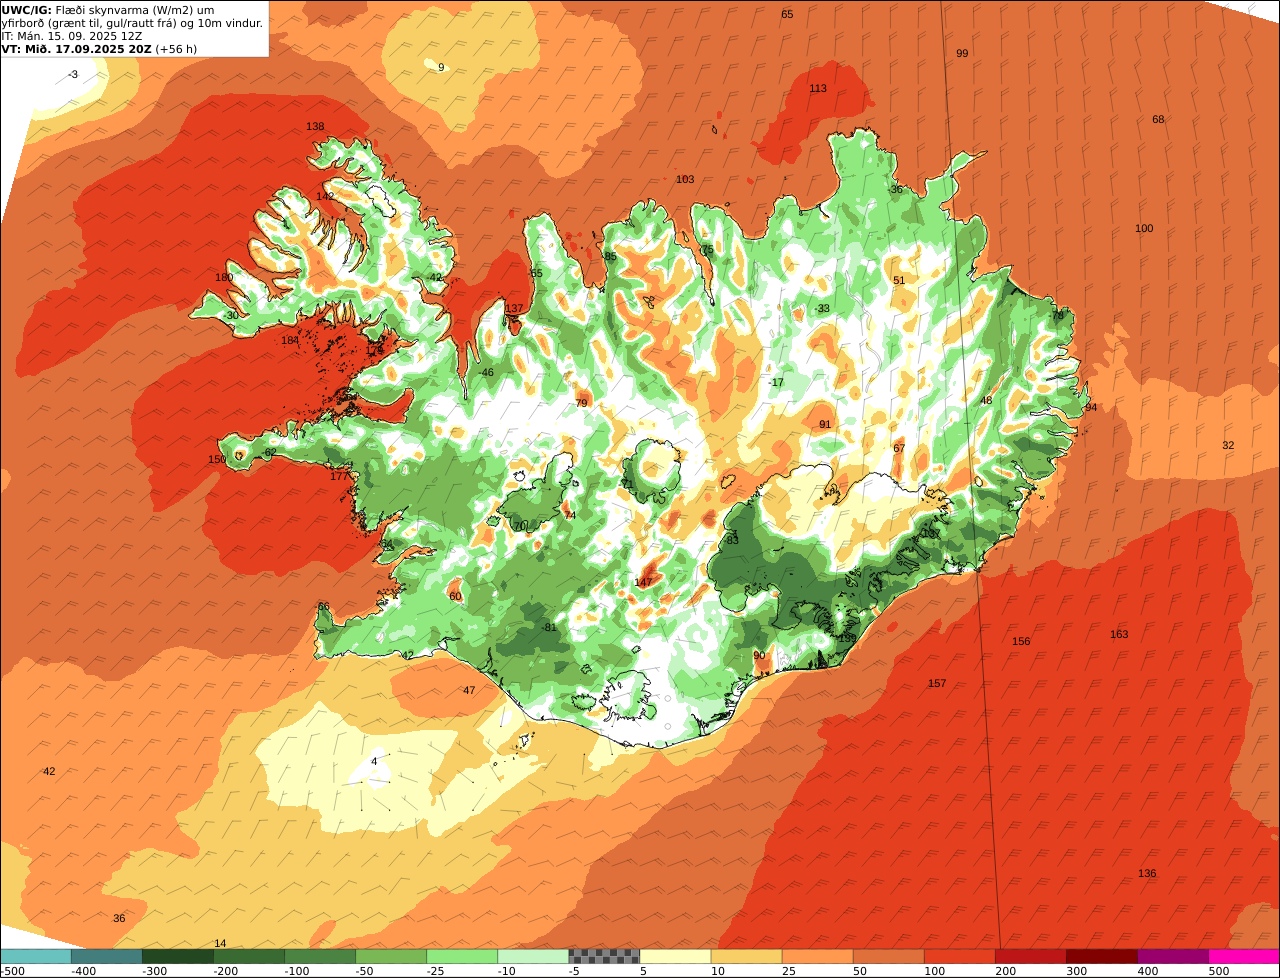Click the value 51 in northeast Iceland
1280x978 pixels.
click(899, 280)
